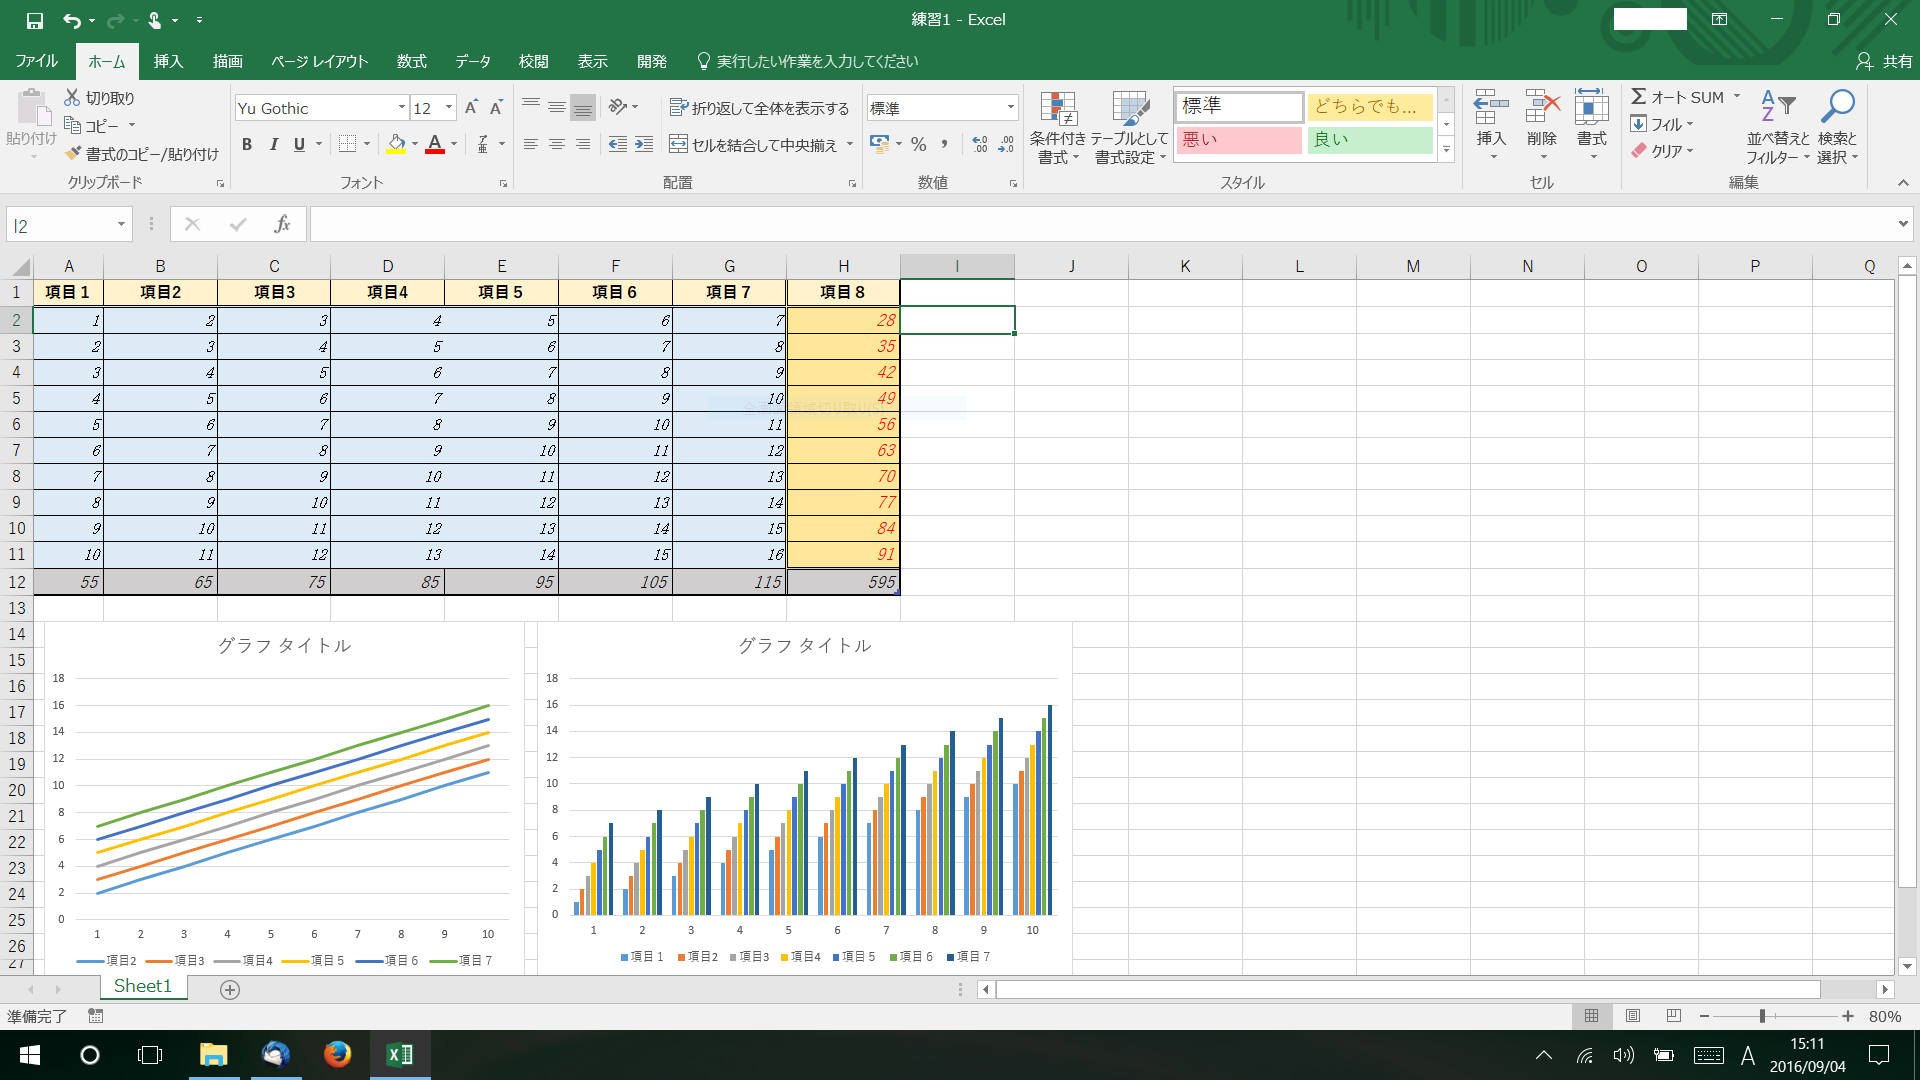Toggle Italic formatting

click(273, 144)
